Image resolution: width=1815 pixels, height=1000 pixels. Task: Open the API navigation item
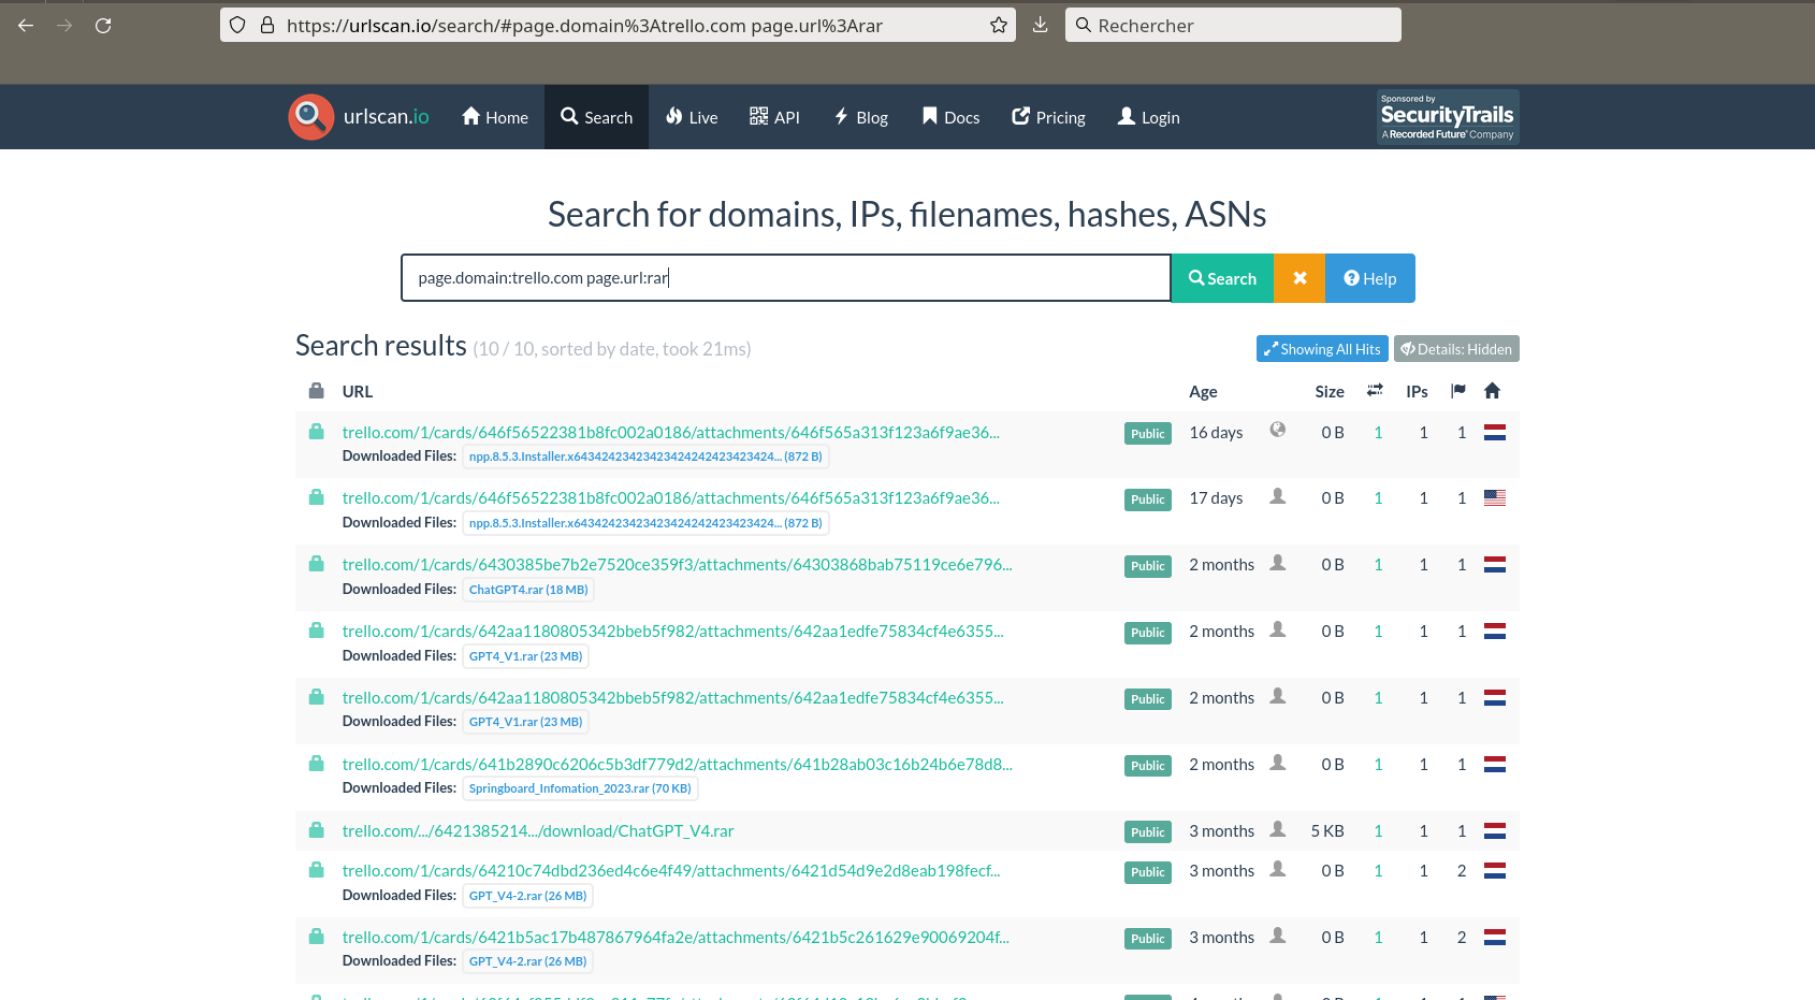point(775,118)
